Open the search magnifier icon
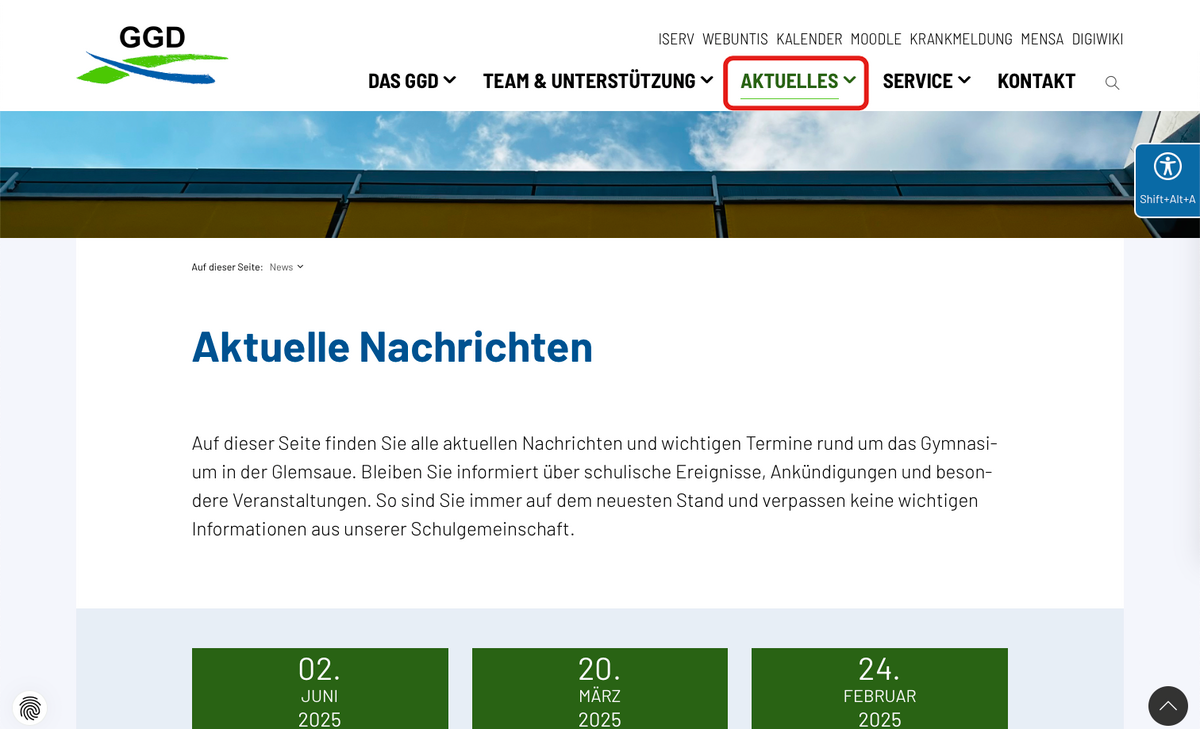This screenshot has height=729, width=1200. [1112, 83]
